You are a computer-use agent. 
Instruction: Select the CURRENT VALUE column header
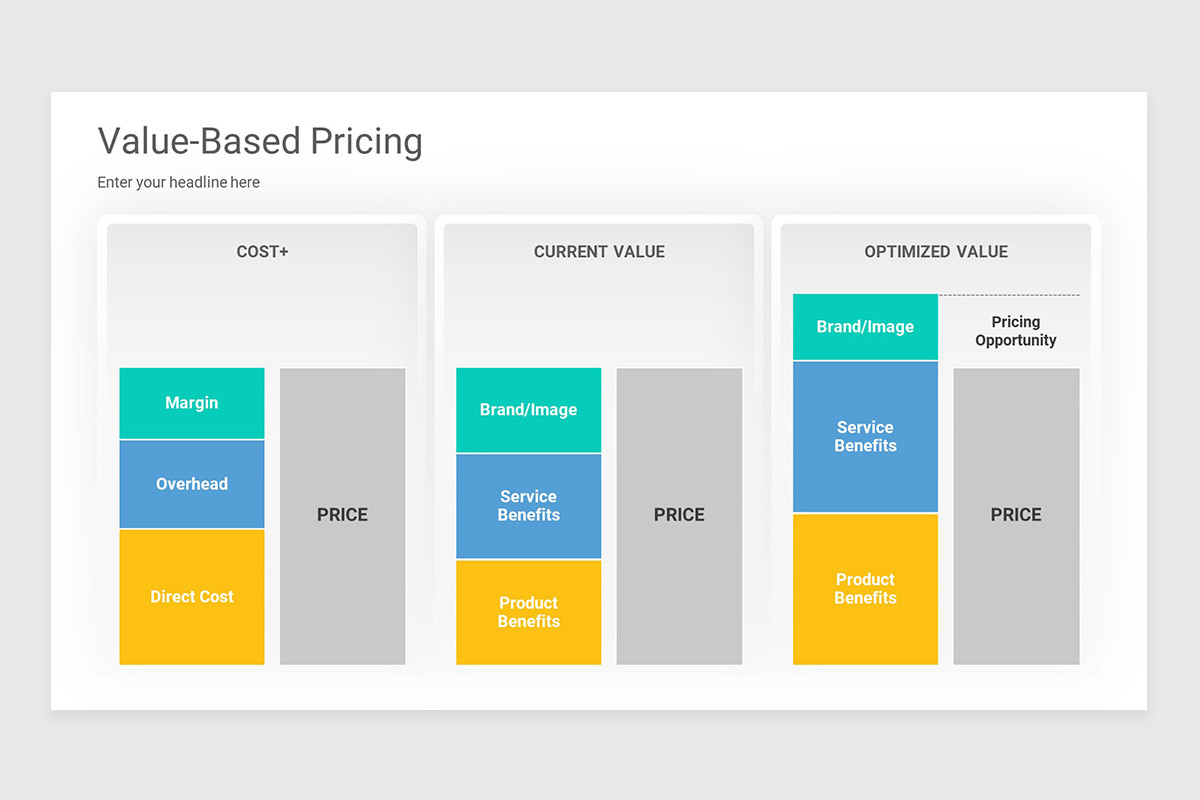pyautogui.click(x=599, y=252)
